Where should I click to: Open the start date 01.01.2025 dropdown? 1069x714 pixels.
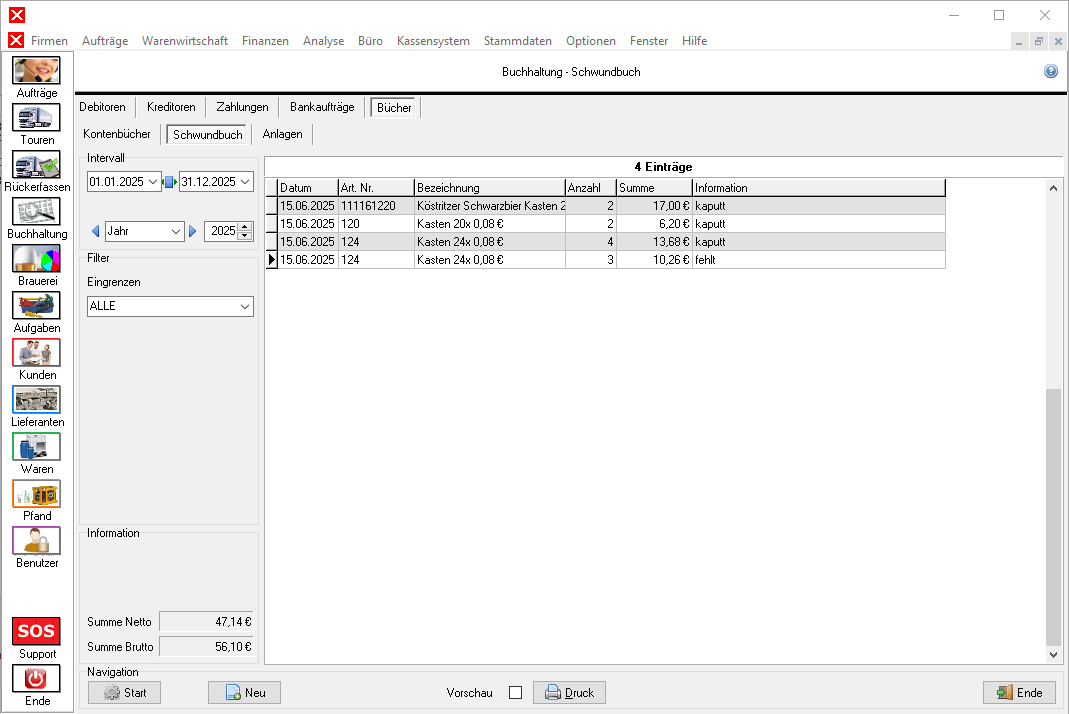pyautogui.click(x=152, y=182)
